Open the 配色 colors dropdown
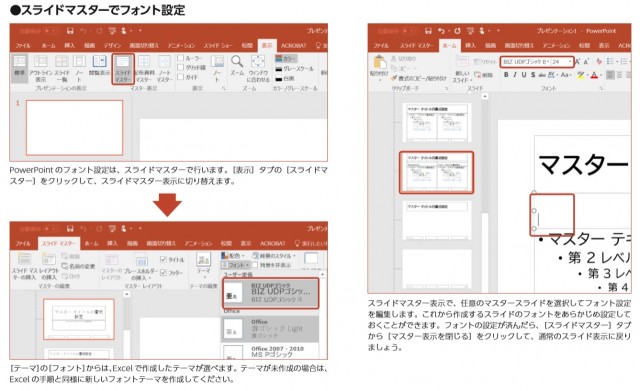Viewport: 640px width, 391px height. pyautogui.click(x=233, y=255)
